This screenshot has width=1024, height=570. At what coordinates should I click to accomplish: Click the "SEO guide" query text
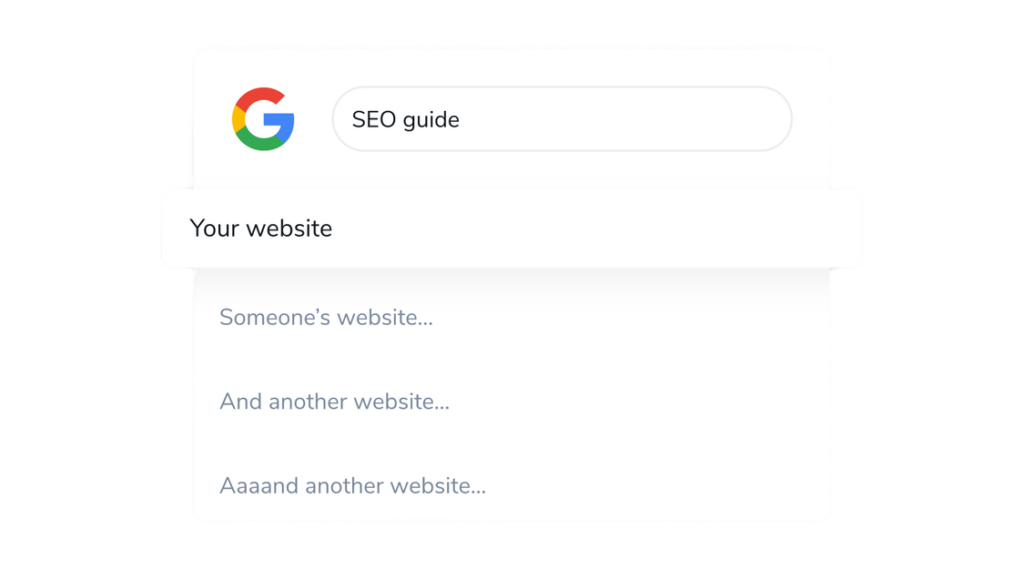coord(405,120)
